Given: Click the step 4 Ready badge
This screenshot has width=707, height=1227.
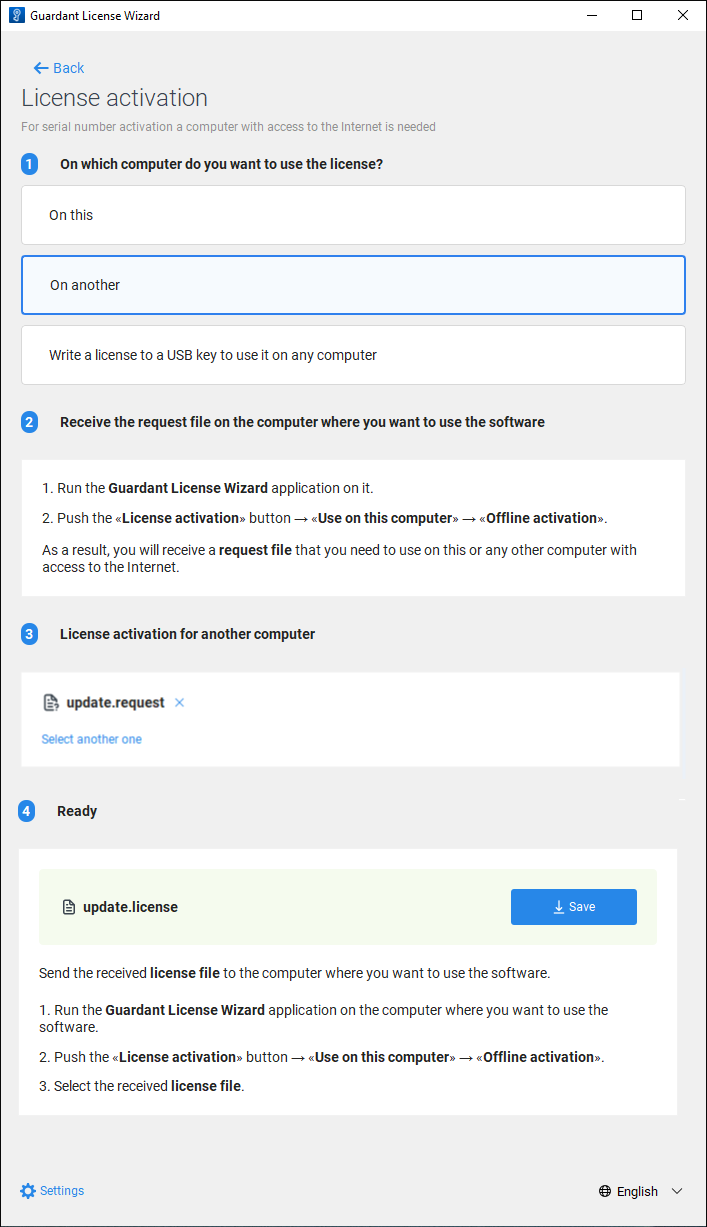Looking at the screenshot, I should pyautogui.click(x=27, y=811).
